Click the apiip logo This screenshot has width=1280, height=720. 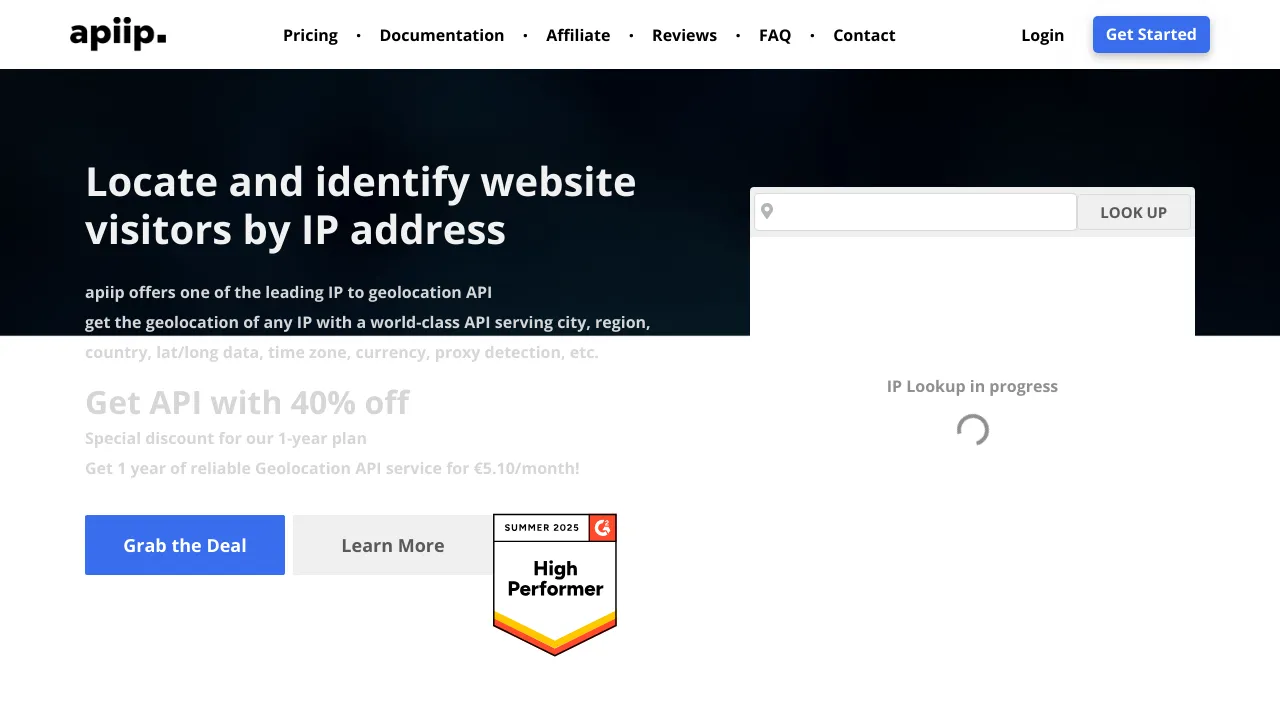(x=118, y=35)
